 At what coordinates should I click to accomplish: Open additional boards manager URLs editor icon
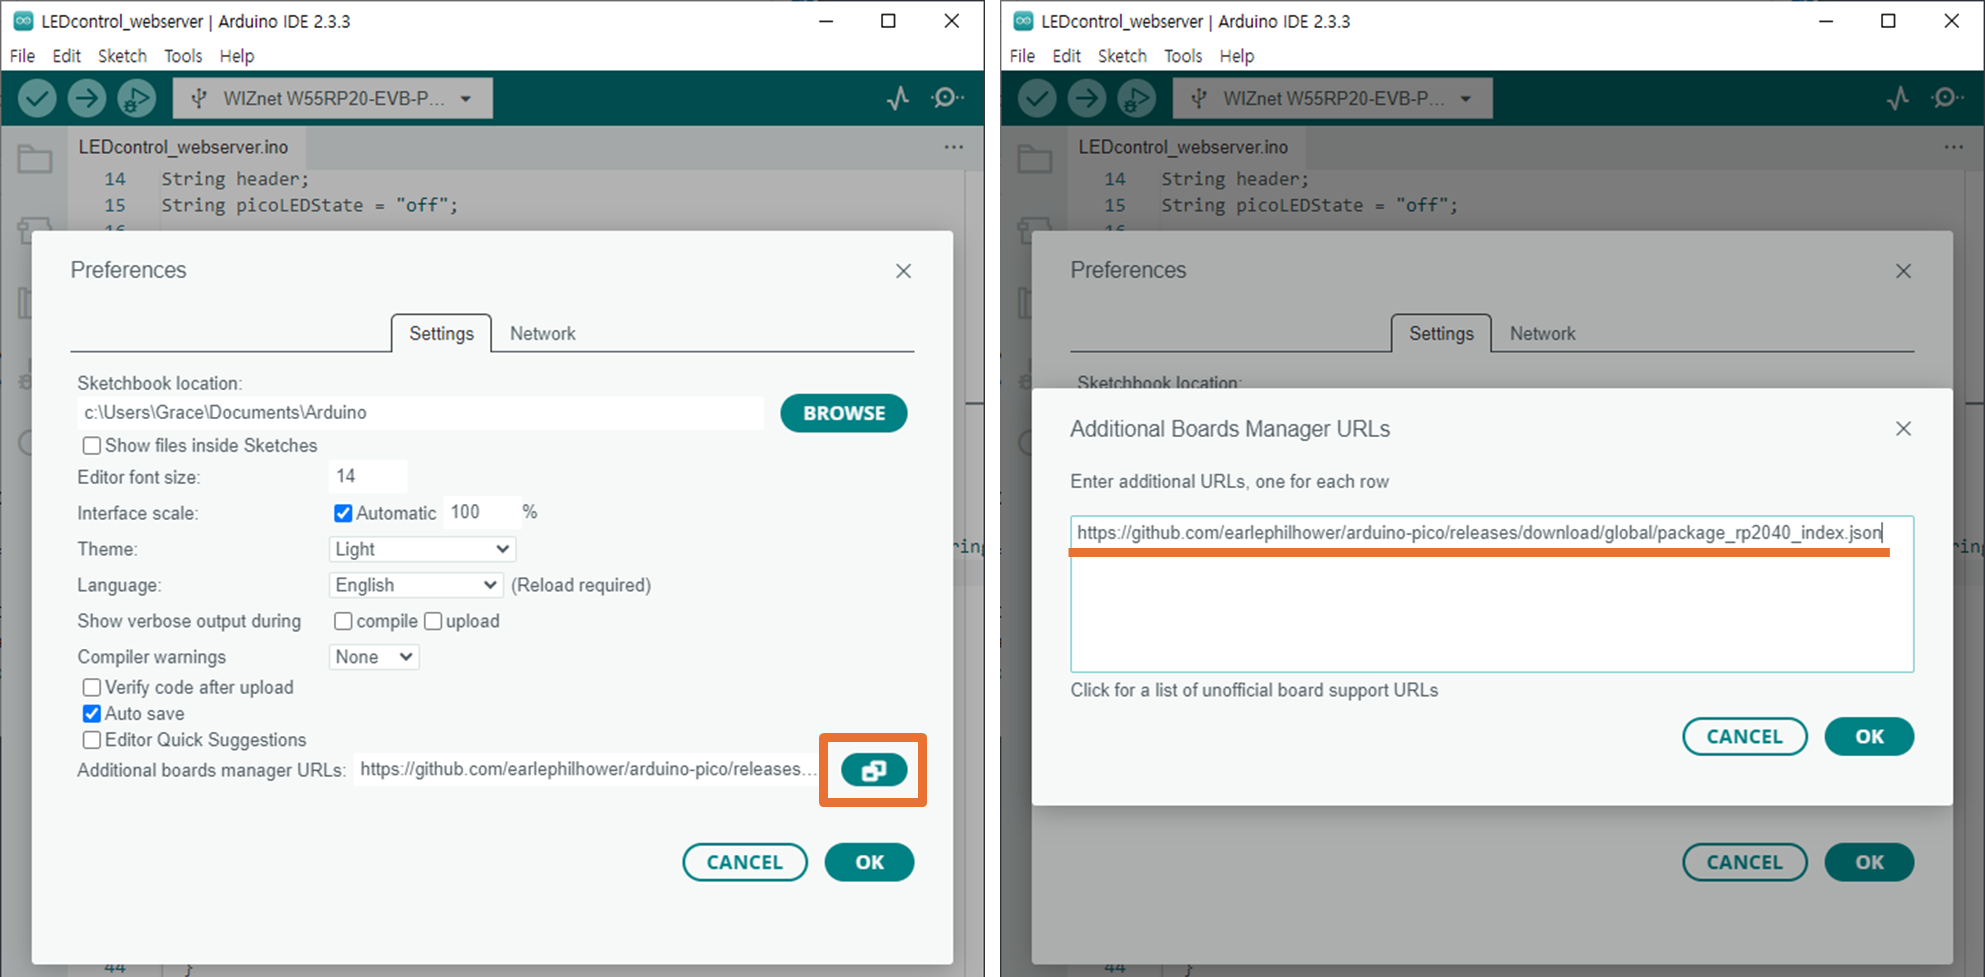pyautogui.click(x=874, y=770)
